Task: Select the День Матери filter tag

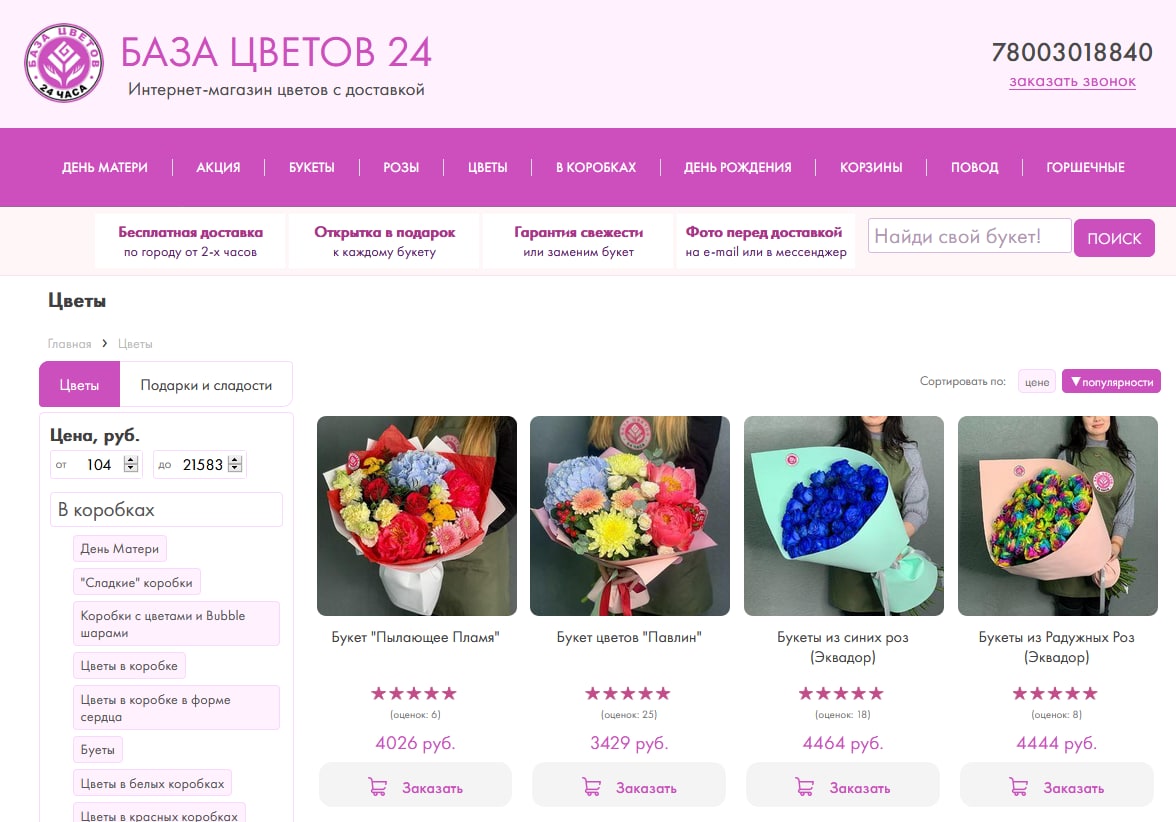Action: pos(120,548)
